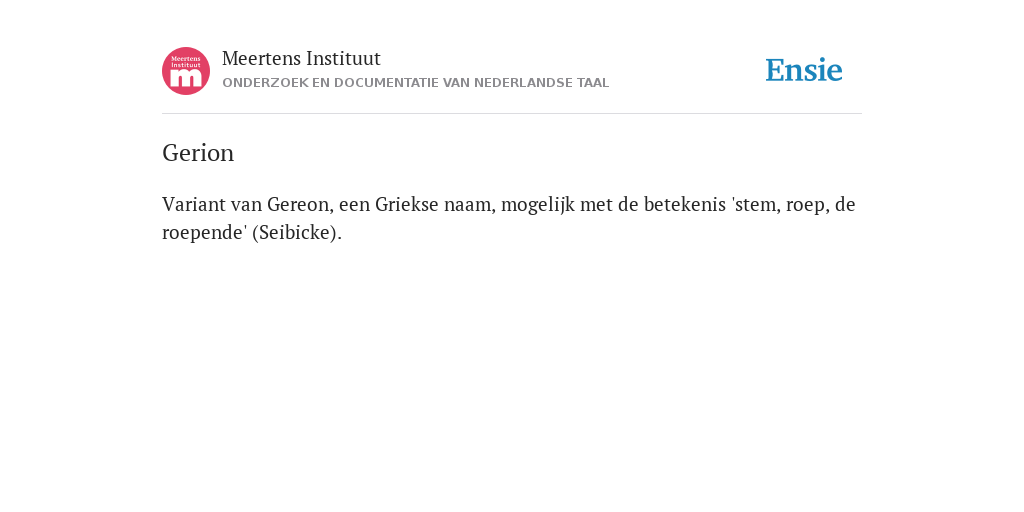Click the horizontal divider line under the header
Image resolution: width=1024 pixels, height=512 pixels.
tap(512, 114)
